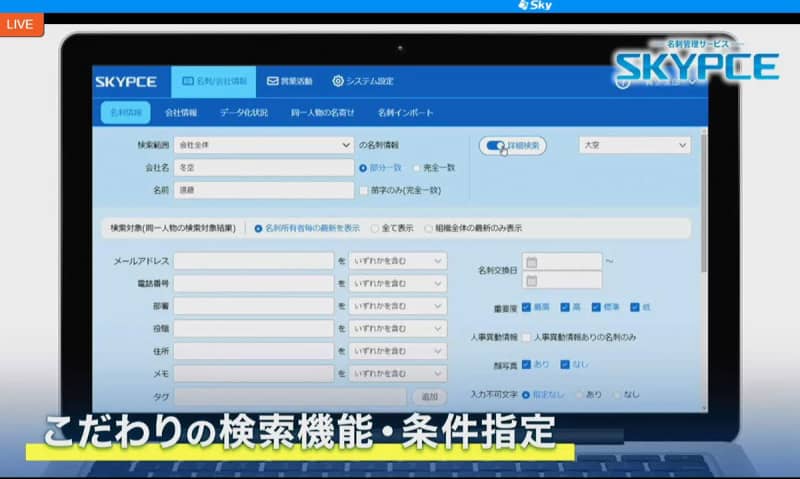This screenshot has width=800, height=479.
Task: Uncheck 顔写真 なし checkbox
Action: [565, 364]
